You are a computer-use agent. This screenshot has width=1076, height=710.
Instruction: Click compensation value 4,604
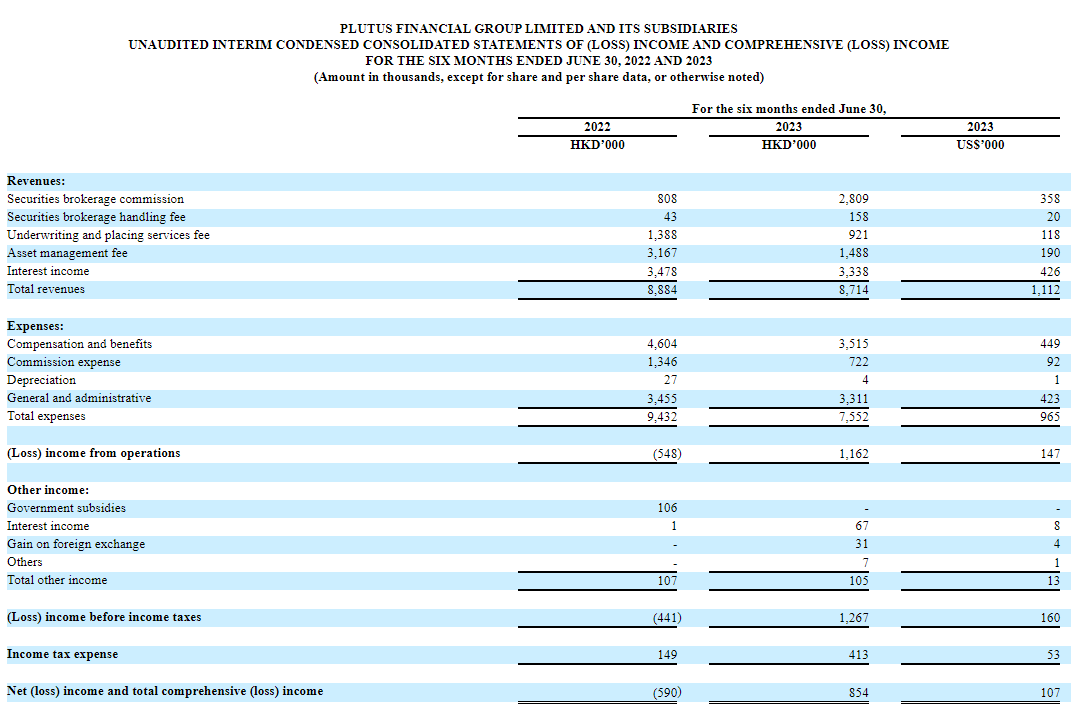click(662, 344)
